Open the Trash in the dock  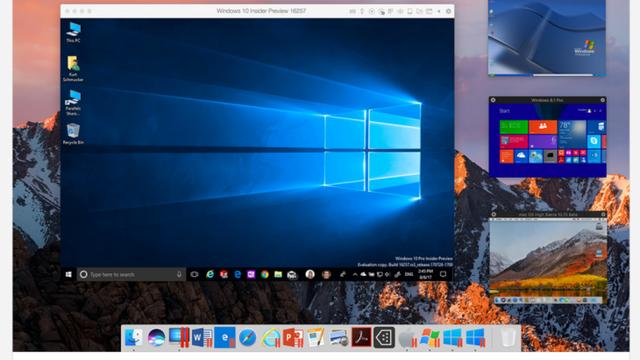point(507,338)
